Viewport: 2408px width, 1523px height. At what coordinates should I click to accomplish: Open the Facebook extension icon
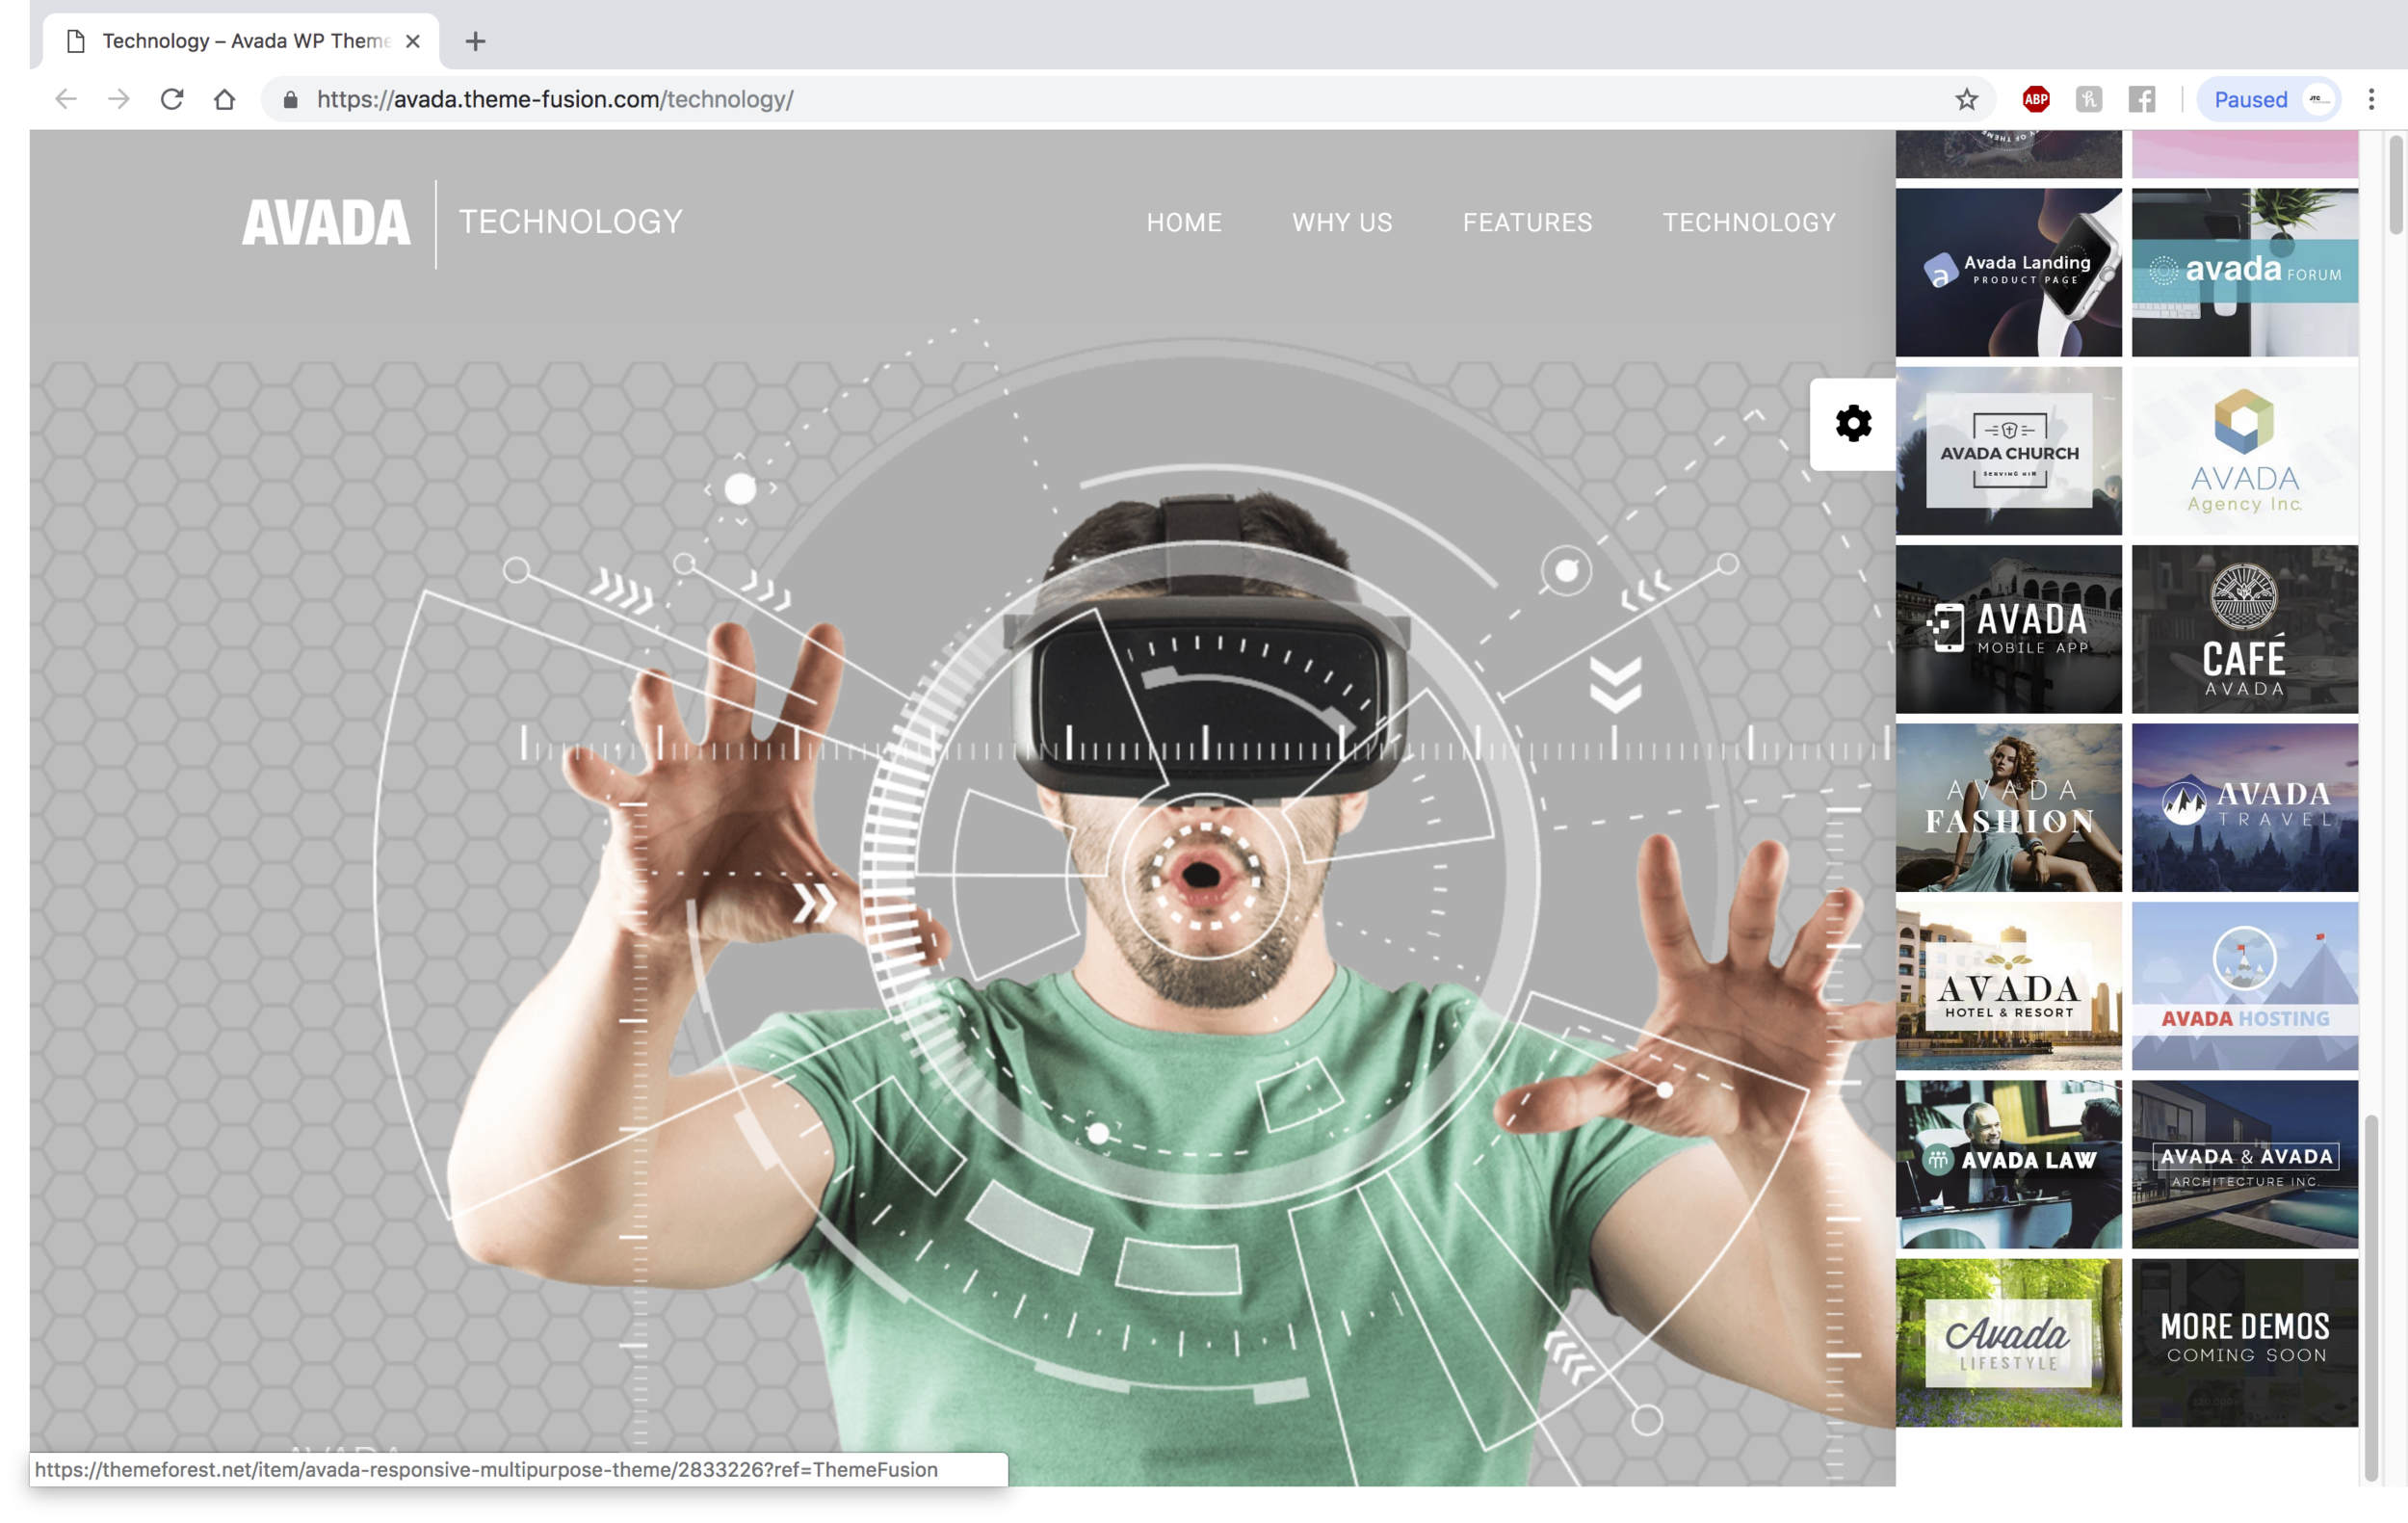2141,99
